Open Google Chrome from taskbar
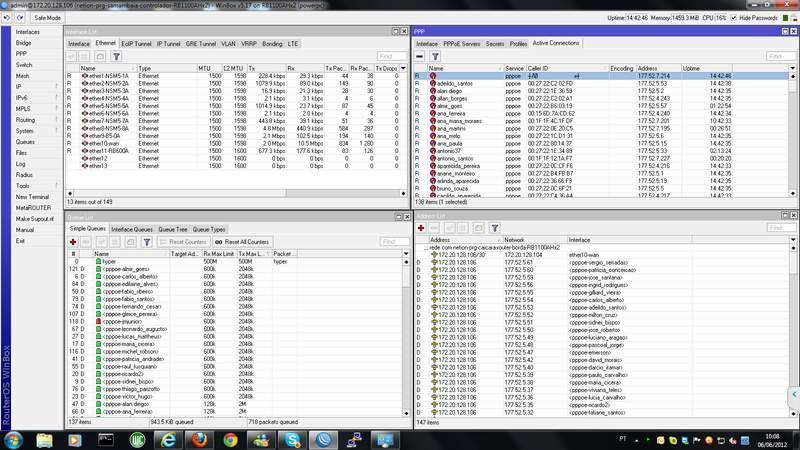 tap(230, 440)
